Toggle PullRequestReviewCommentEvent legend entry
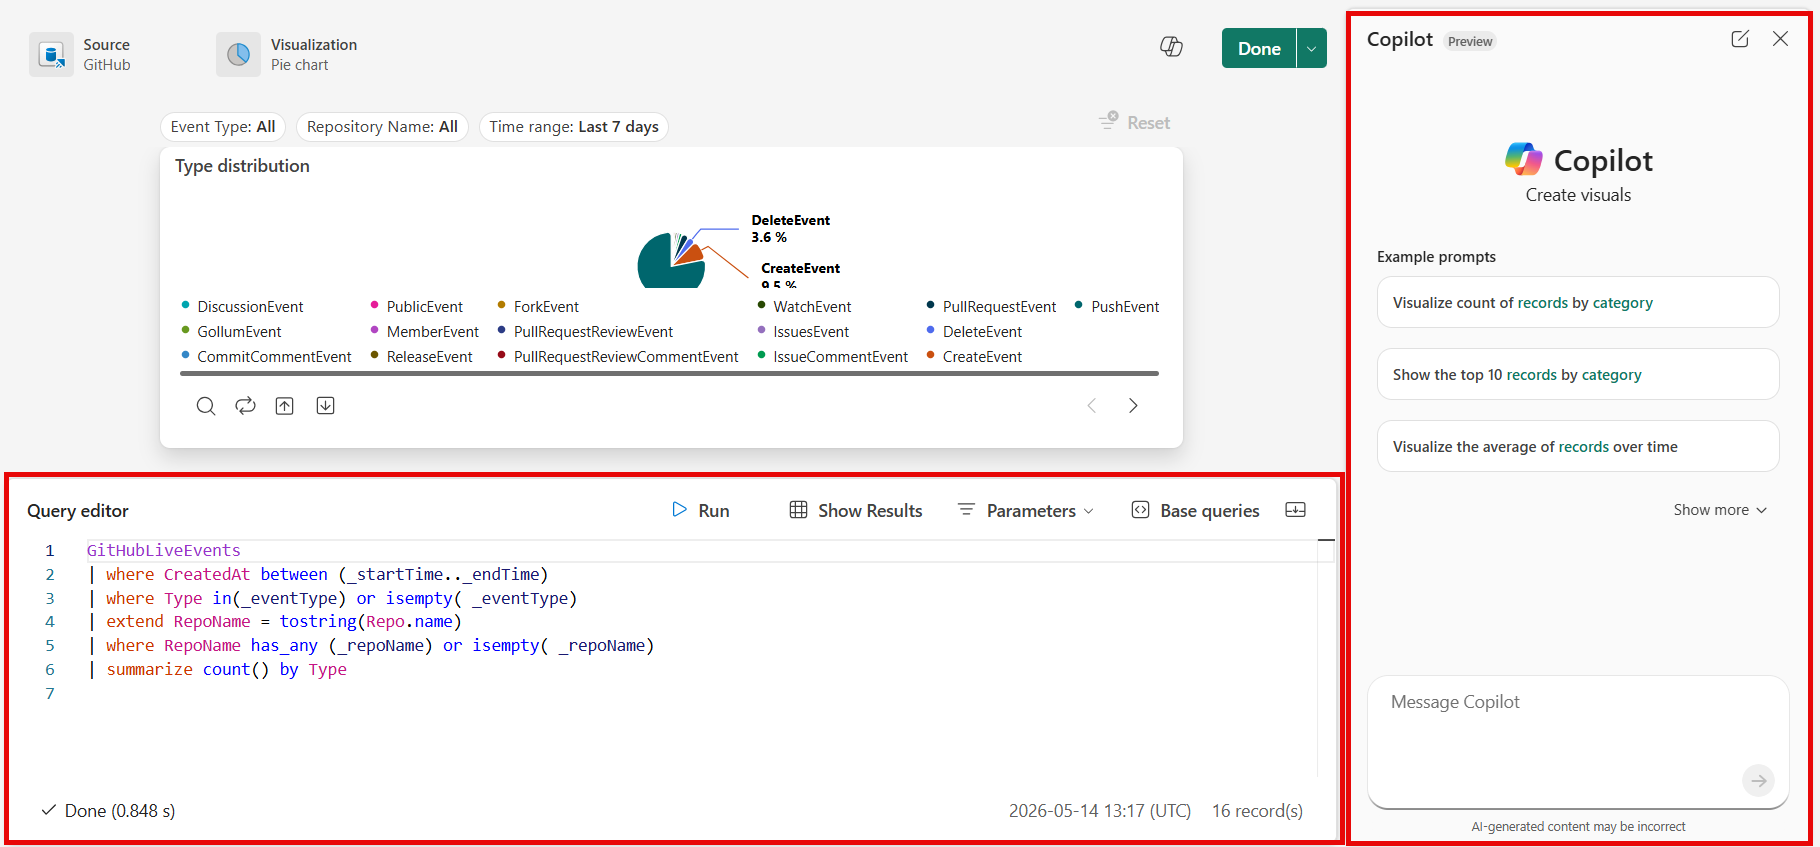 click(618, 357)
